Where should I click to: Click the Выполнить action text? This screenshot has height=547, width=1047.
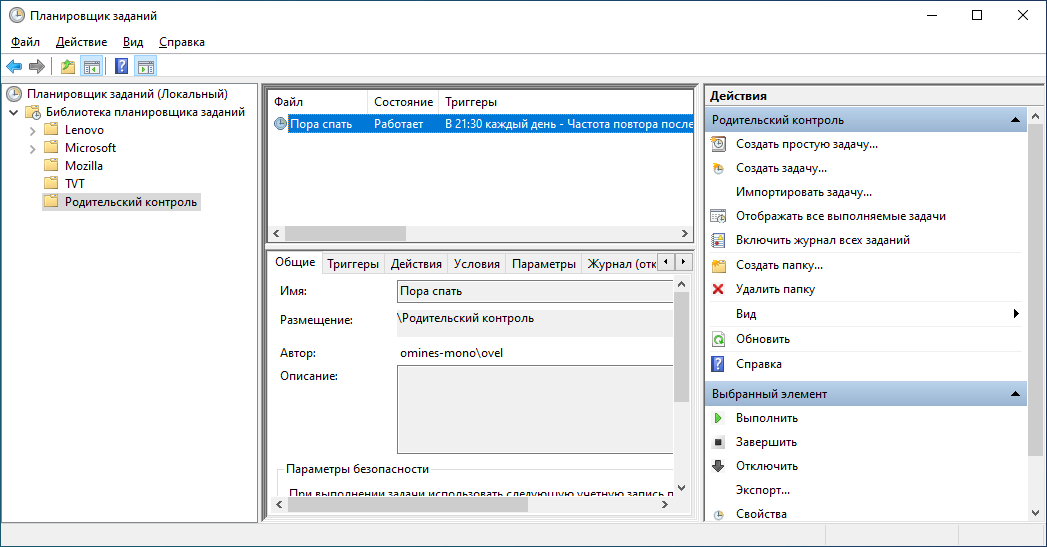767,418
